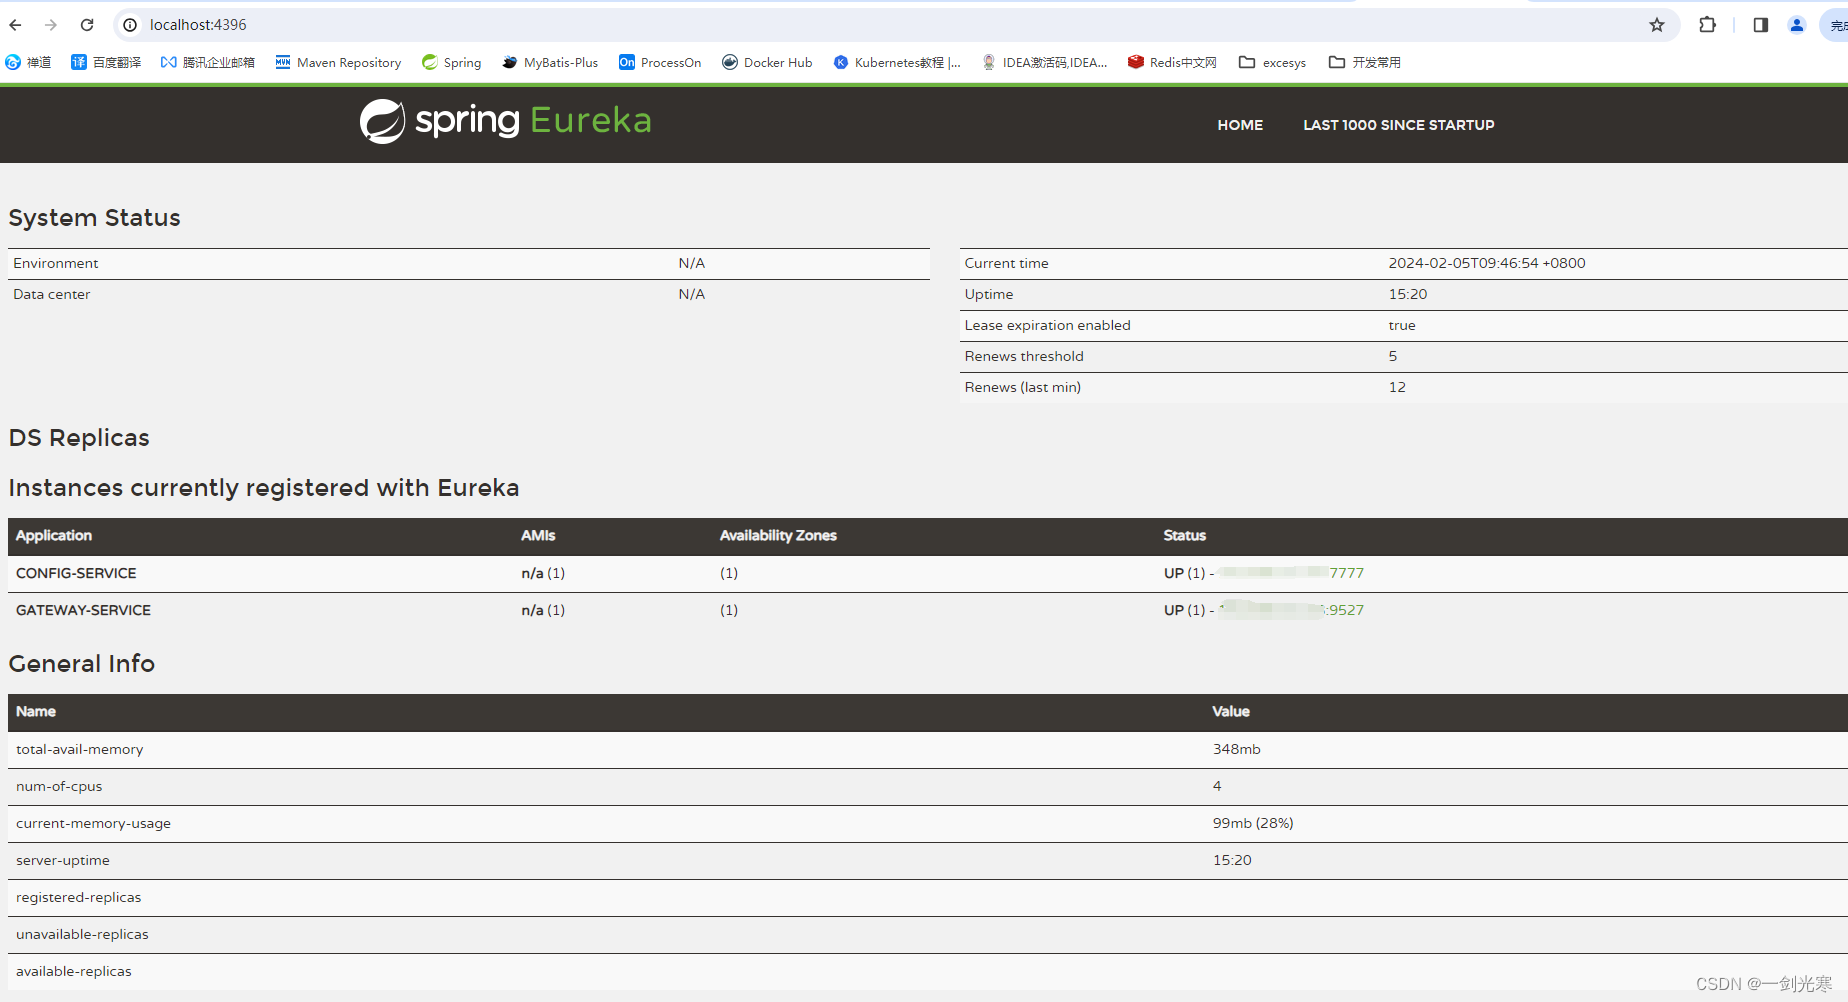The width and height of the screenshot is (1848, 1002).
Task: Click the 348mb memory value
Action: (x=1236, y=749)
